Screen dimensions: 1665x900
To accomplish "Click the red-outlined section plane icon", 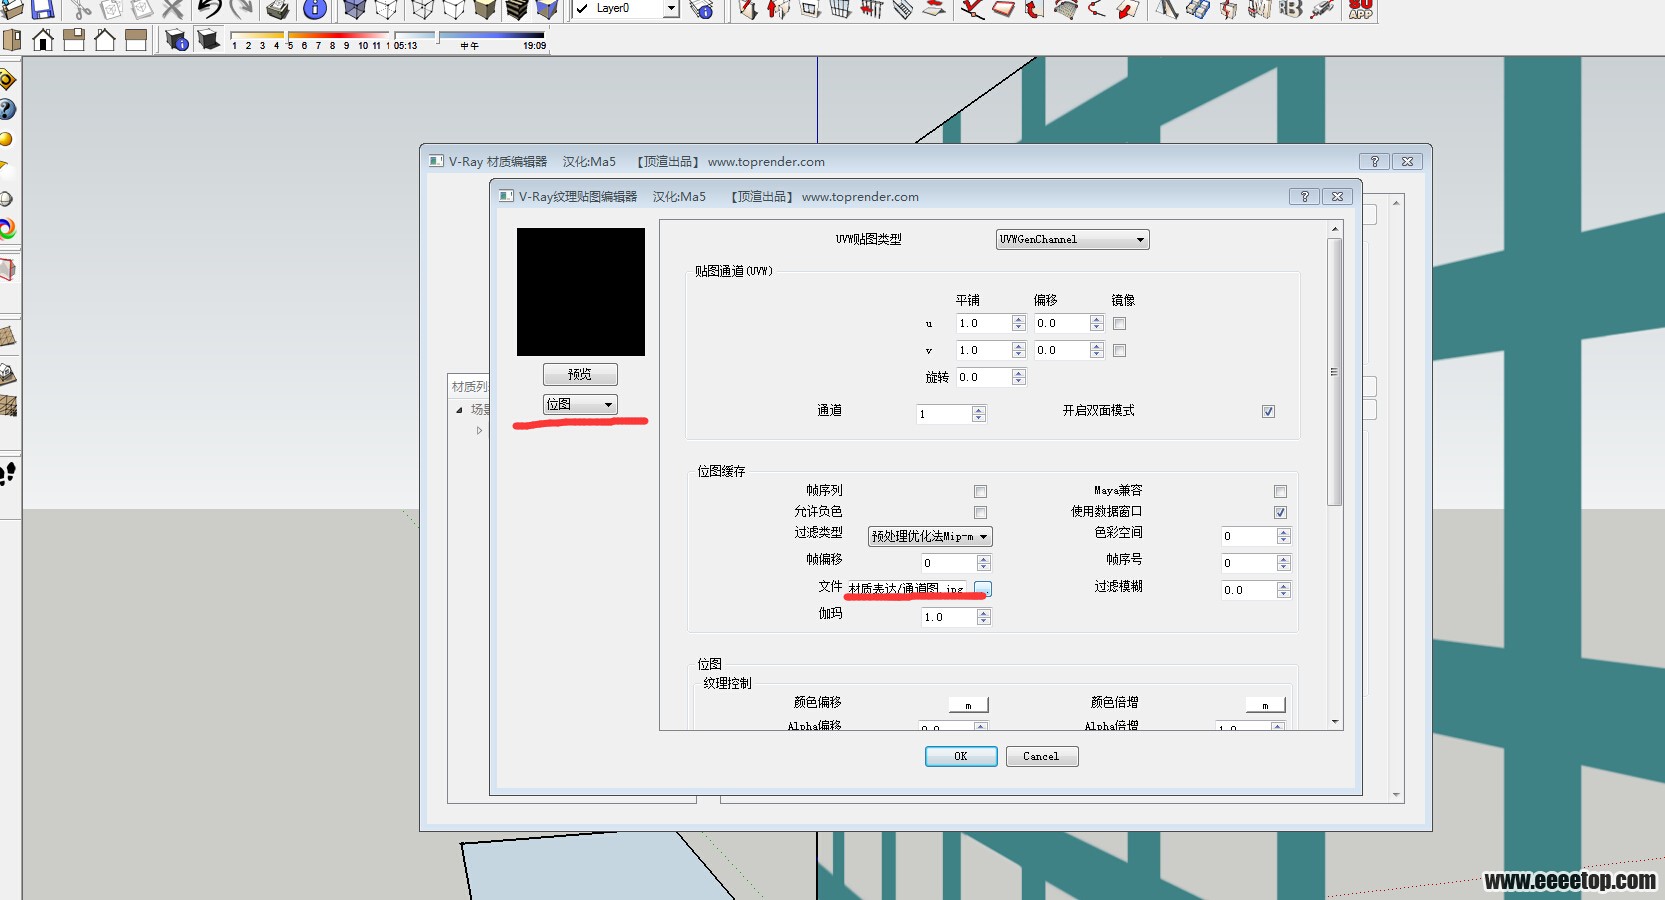I will (x=7, y=269).
